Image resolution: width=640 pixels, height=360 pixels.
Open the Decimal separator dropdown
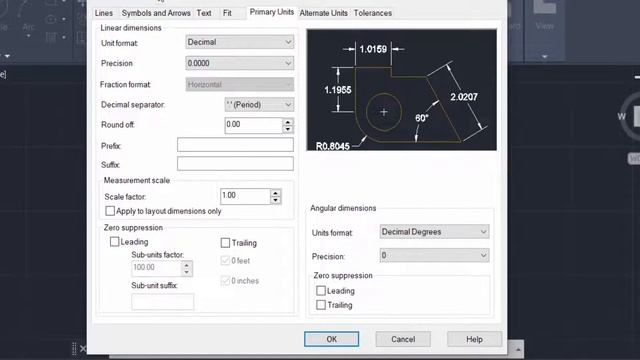click(x=259, y=104)
